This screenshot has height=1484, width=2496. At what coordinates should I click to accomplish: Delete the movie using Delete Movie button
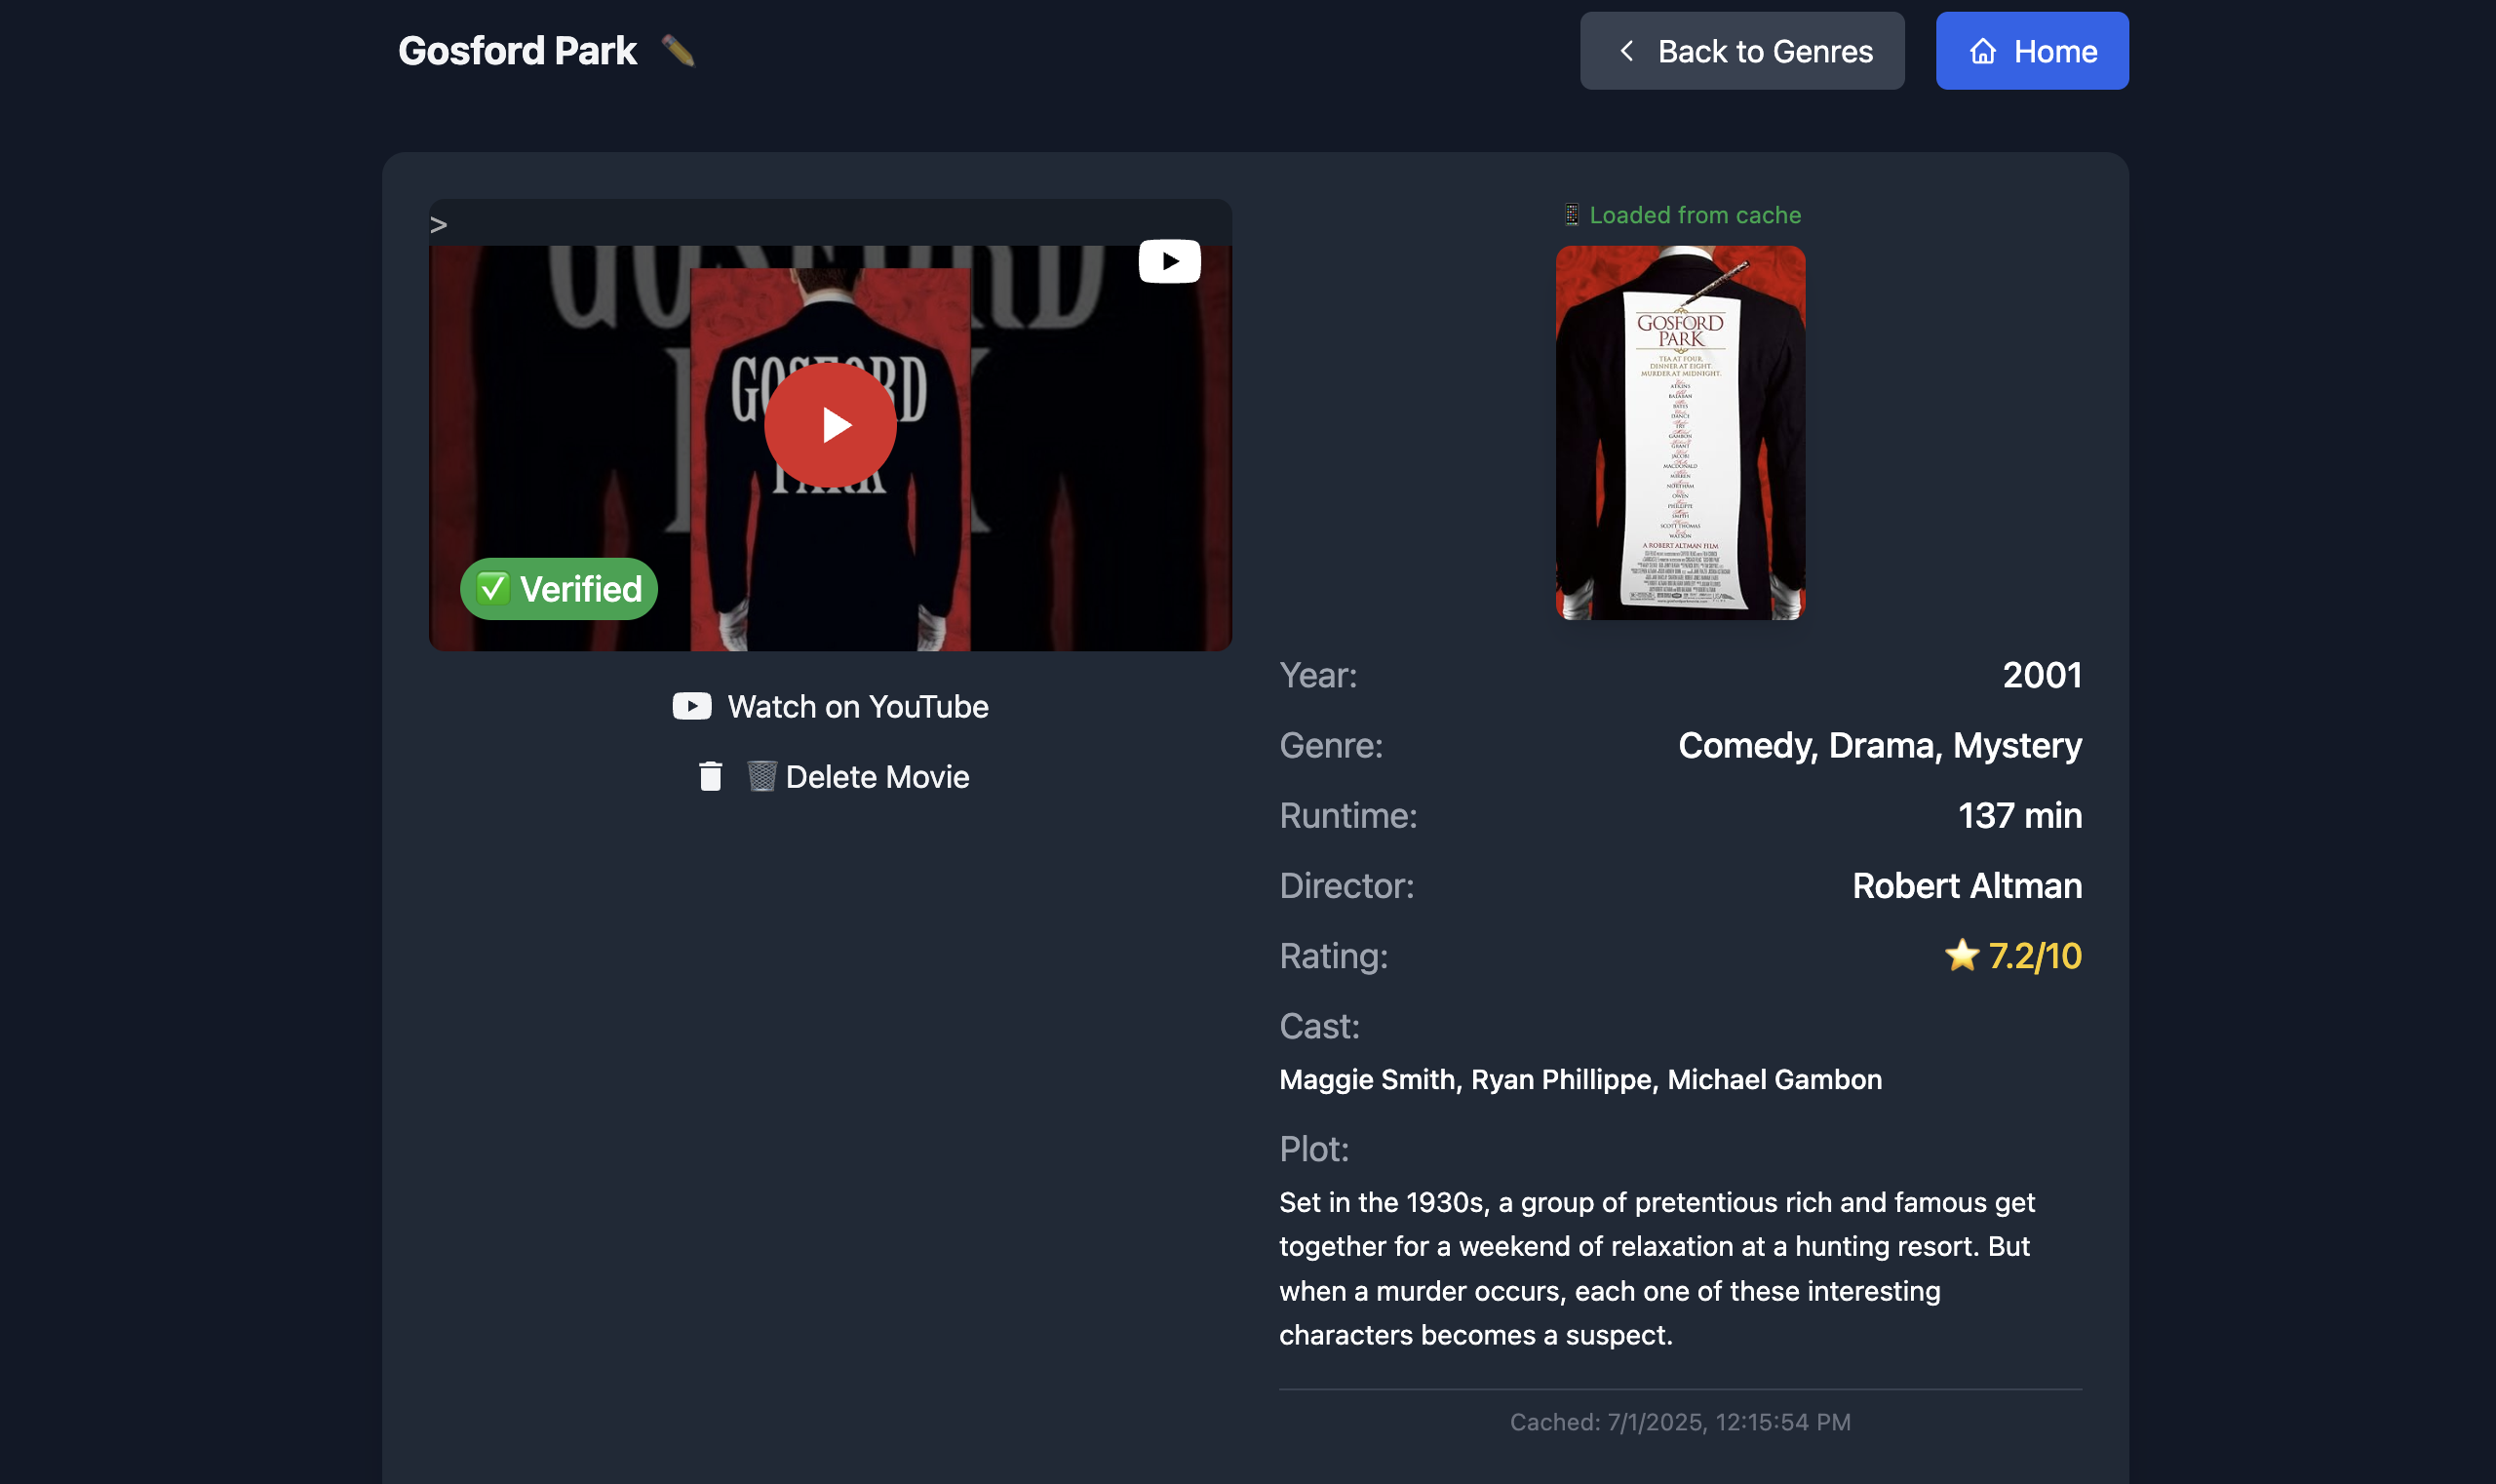coord(833,776)
